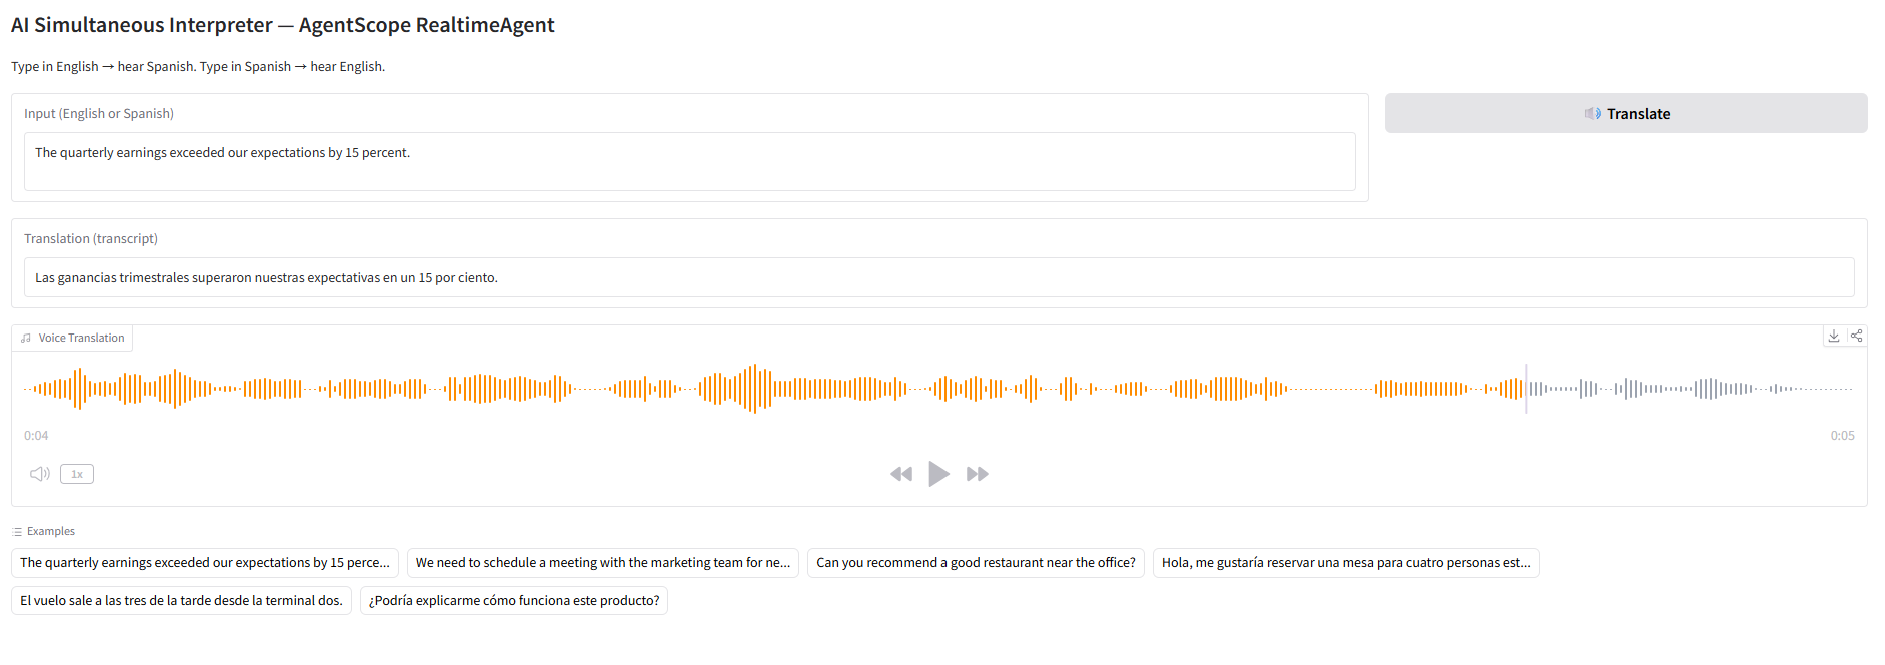Change the 1x playback speed setting
The height and width of the screenshot is (665, 1885).
pos(77,474)
